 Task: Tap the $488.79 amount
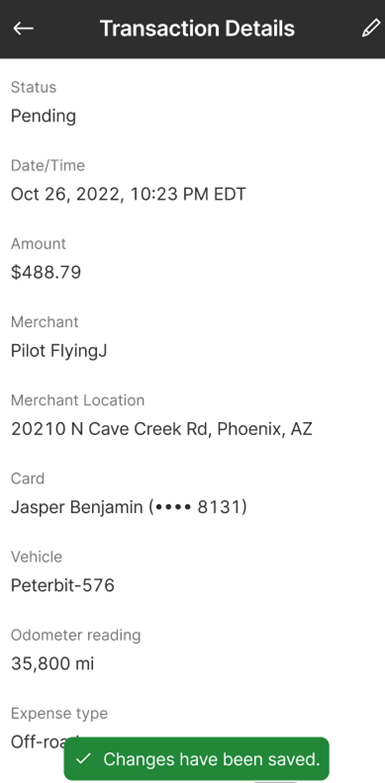click(x=46, y=272)
